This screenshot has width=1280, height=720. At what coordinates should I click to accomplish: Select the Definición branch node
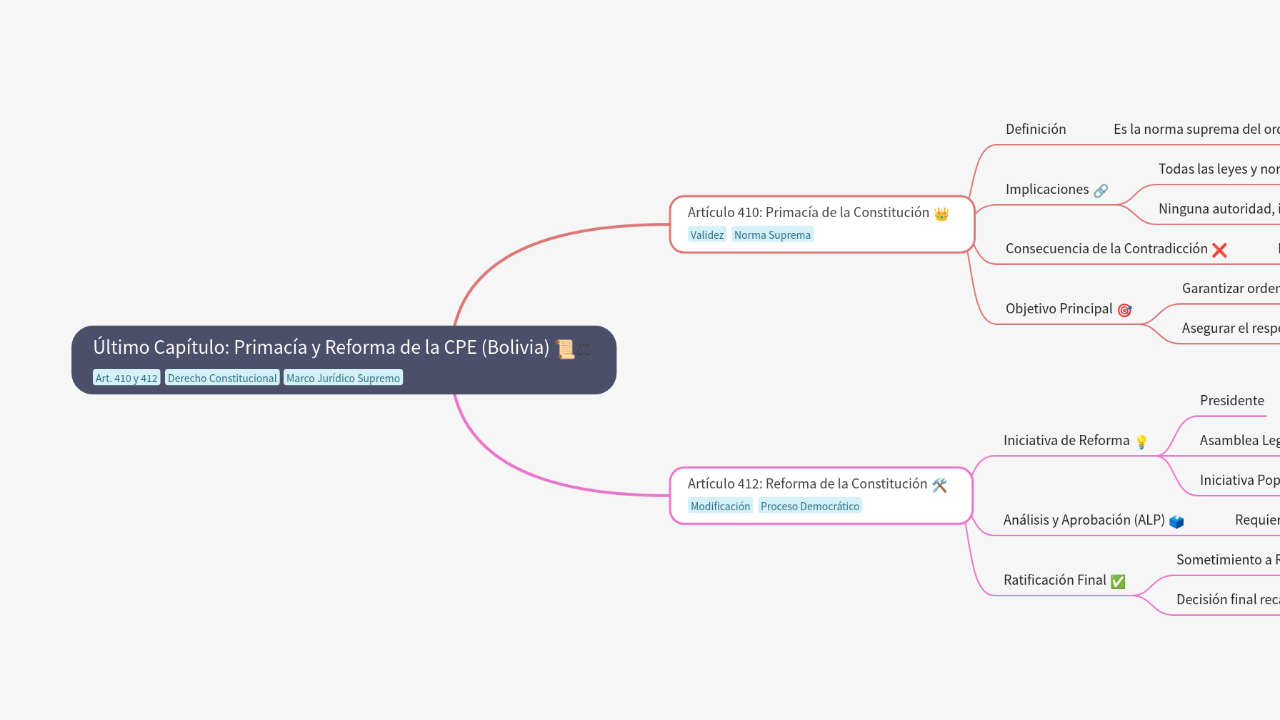click(x=1035, y=129)
